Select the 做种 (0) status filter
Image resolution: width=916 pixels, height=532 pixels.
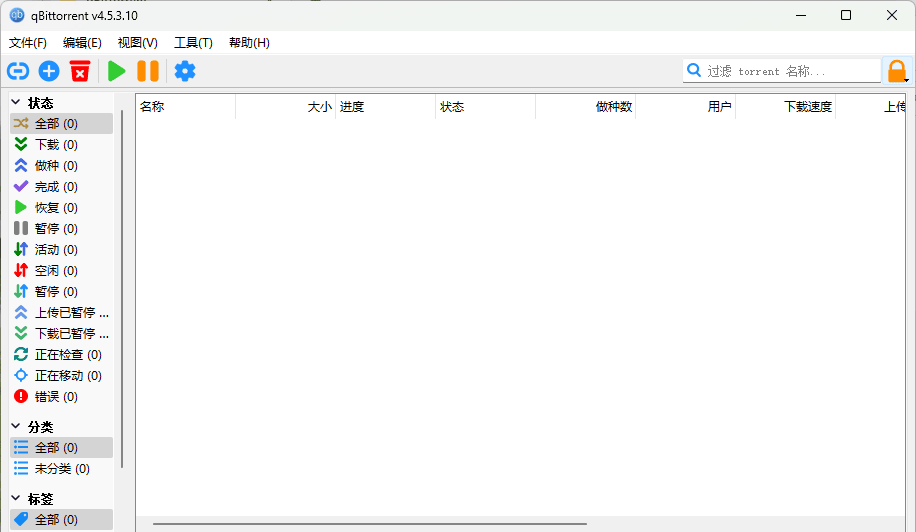point(61,166)
